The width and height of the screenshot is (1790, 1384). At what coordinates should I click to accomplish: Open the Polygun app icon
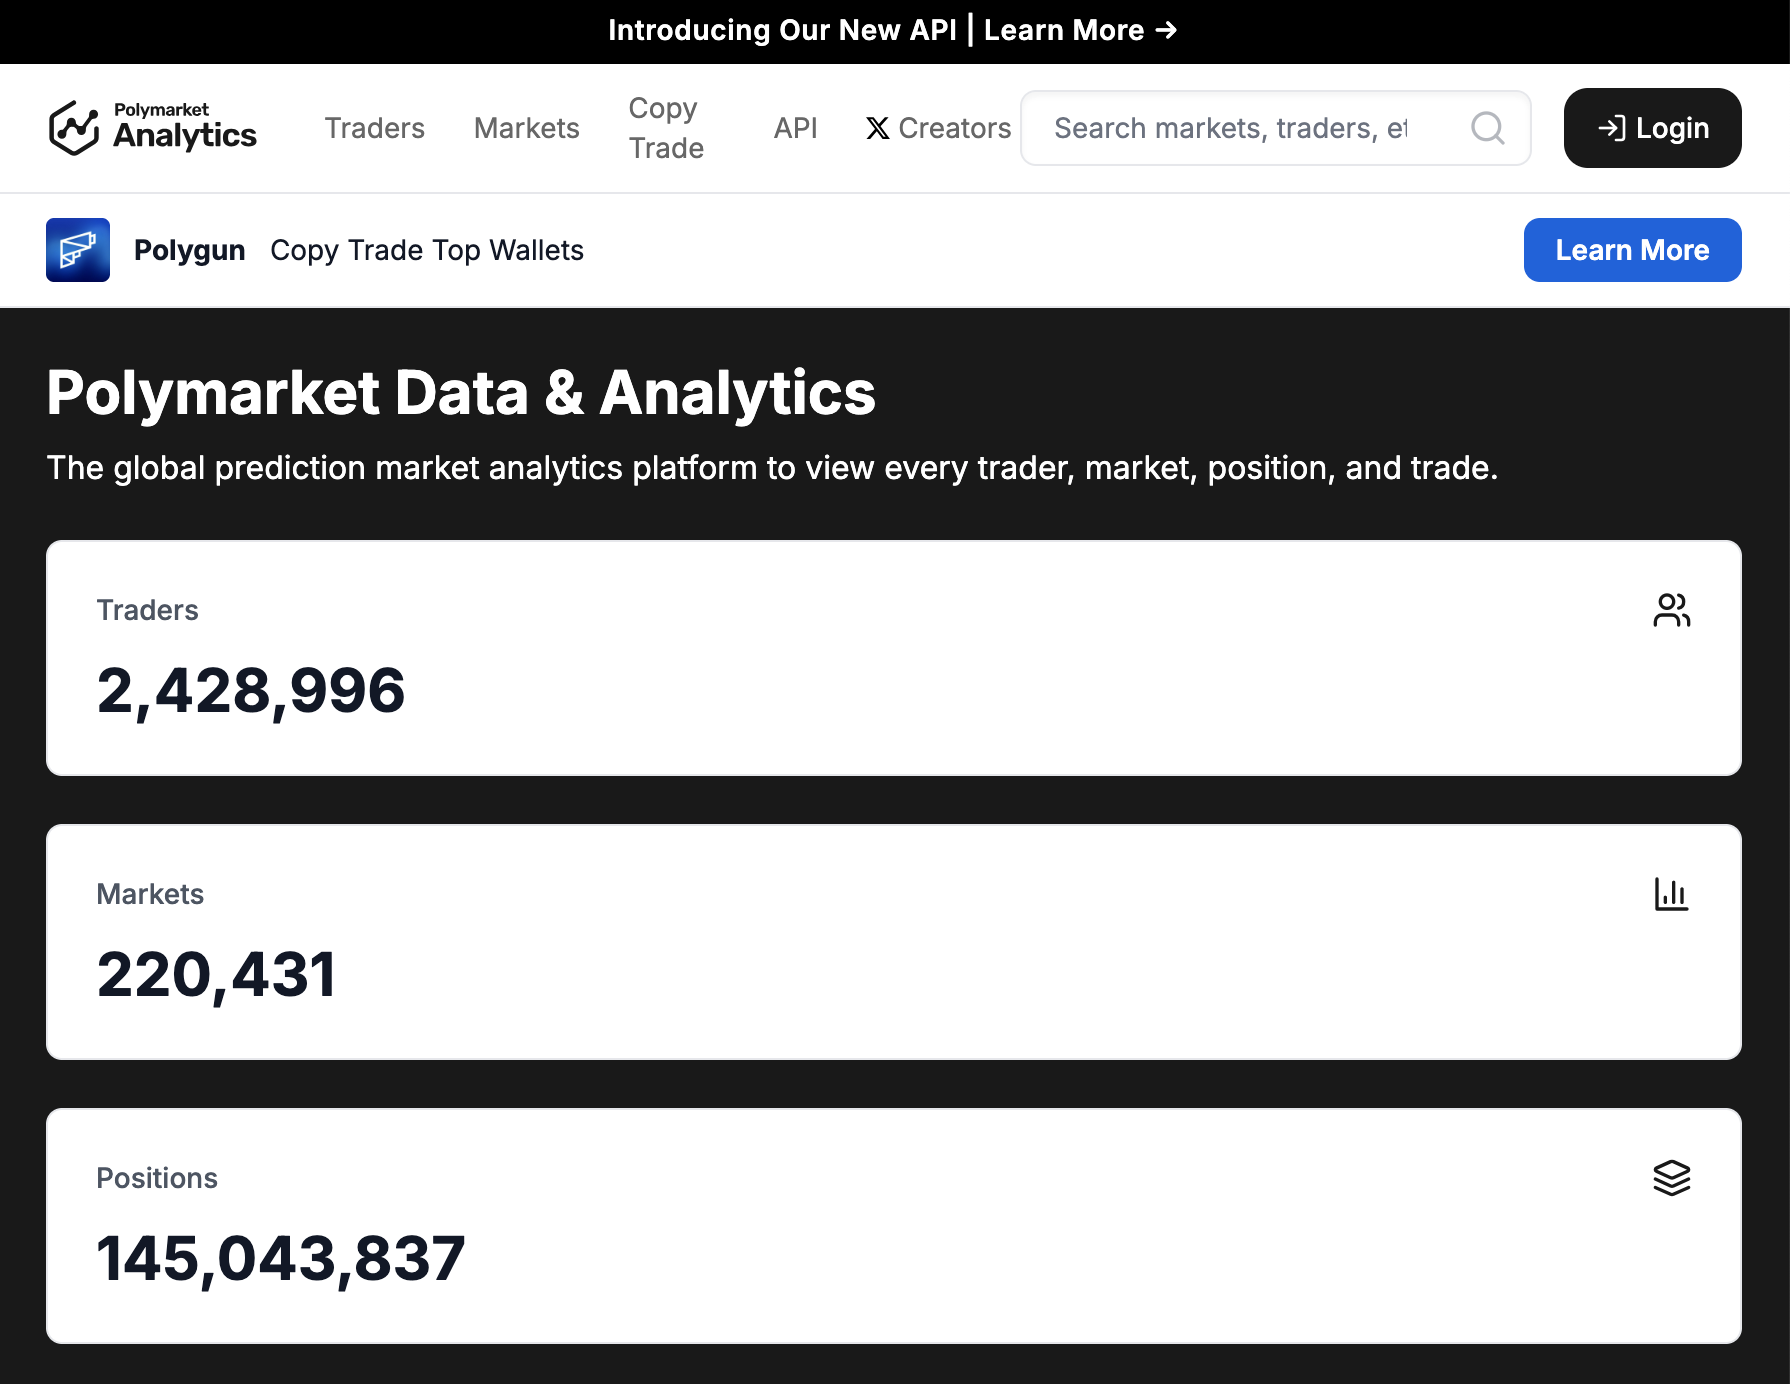point(77,250)
